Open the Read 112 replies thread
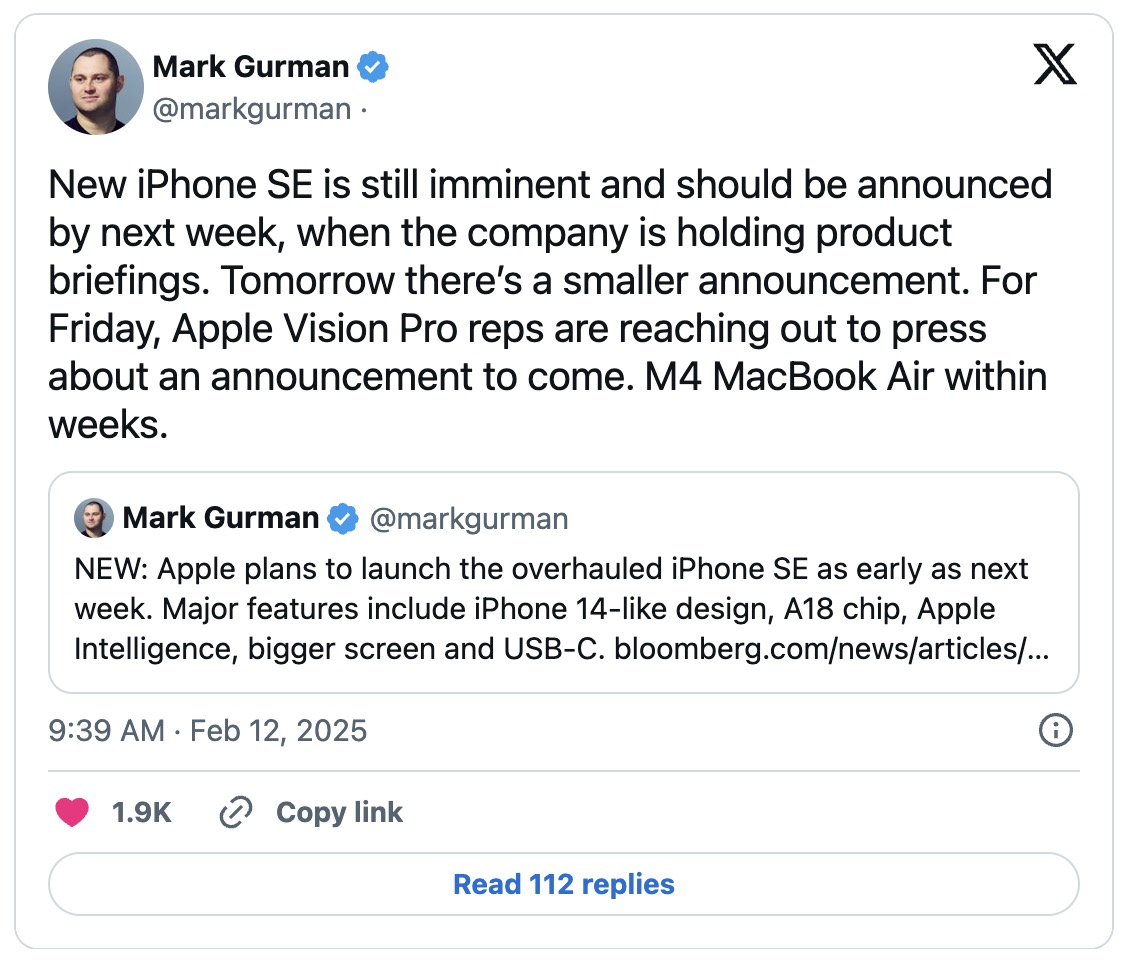Screen dimensions: 1134x962 coord(563,883)
